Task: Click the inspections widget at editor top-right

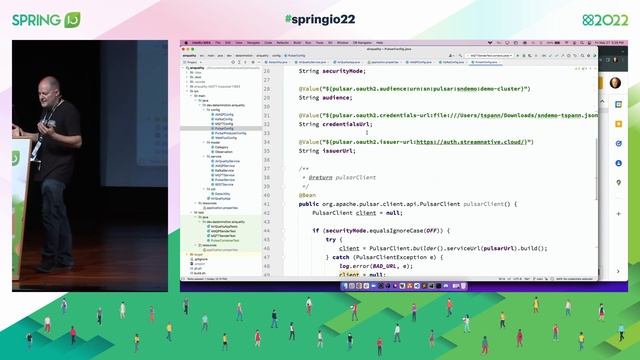Action: click(580, 69)
